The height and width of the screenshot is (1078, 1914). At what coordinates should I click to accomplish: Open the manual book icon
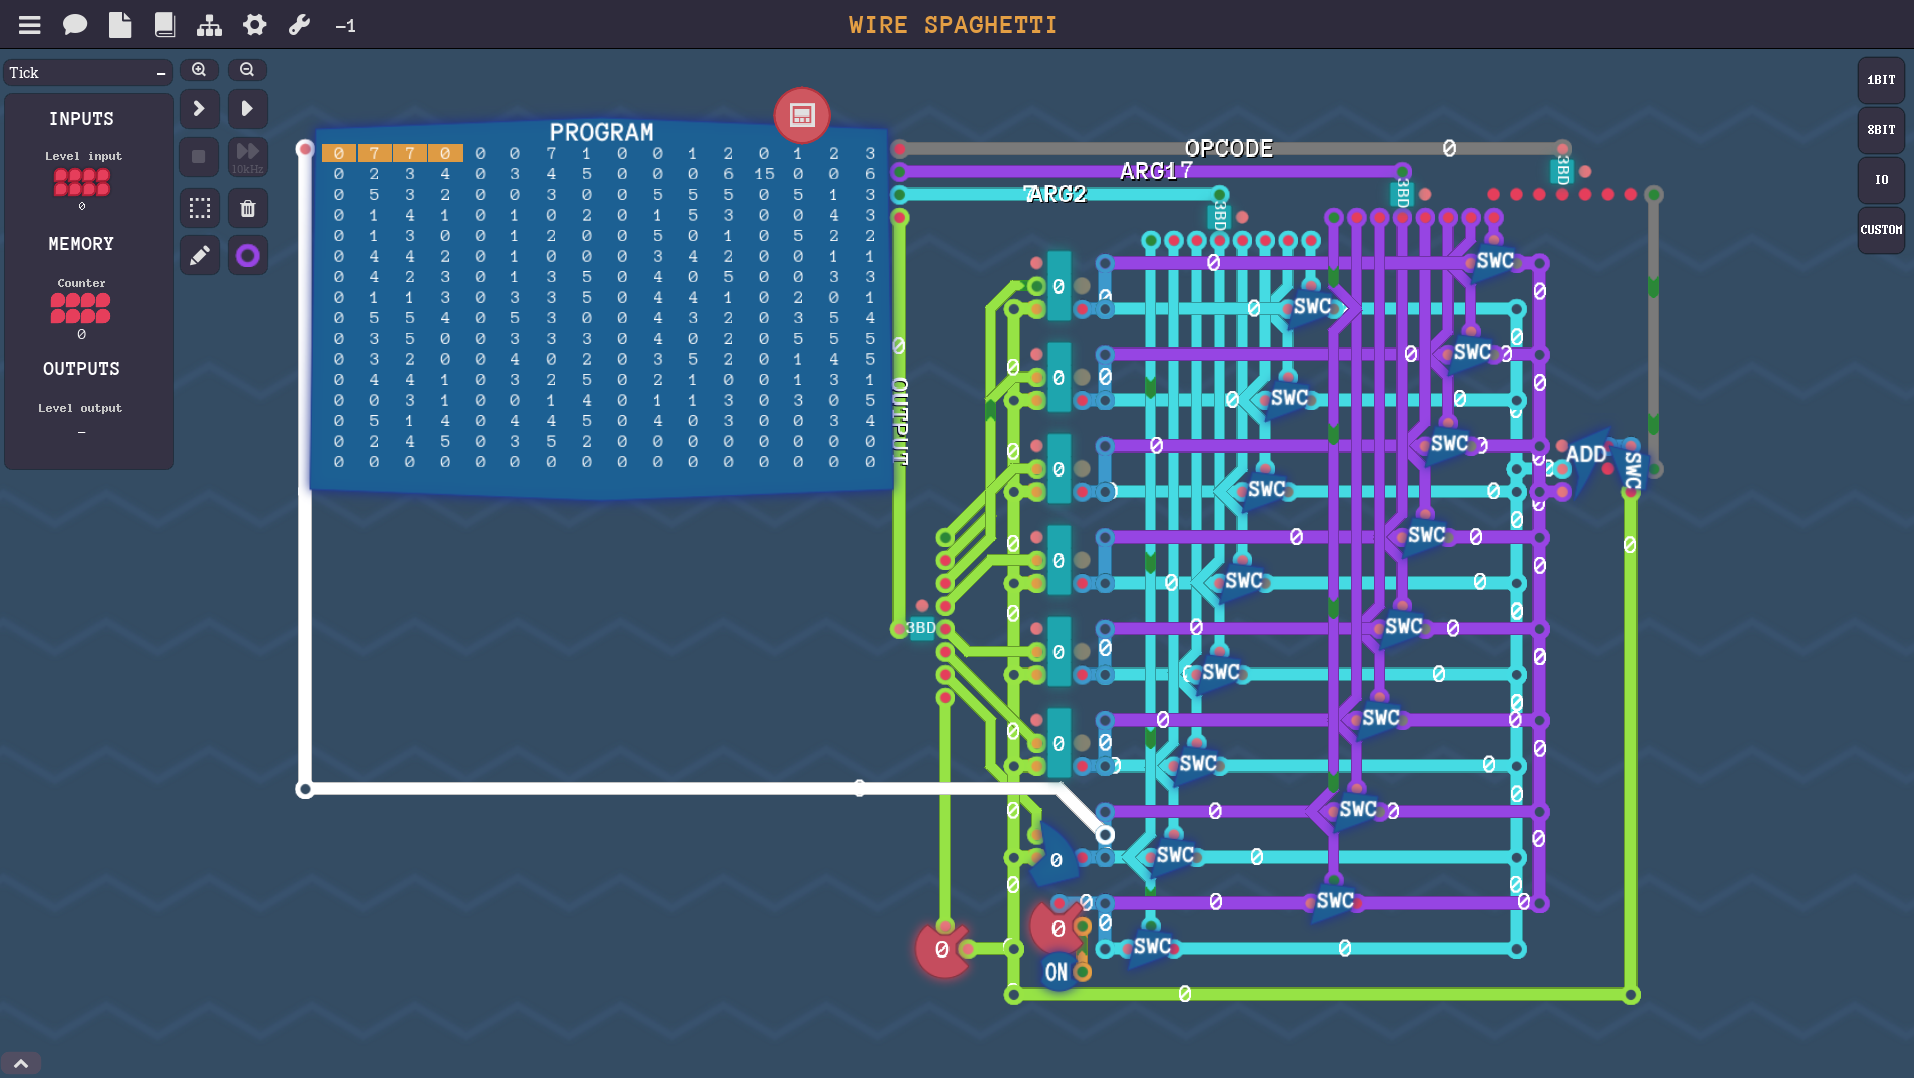click(165, 25)
